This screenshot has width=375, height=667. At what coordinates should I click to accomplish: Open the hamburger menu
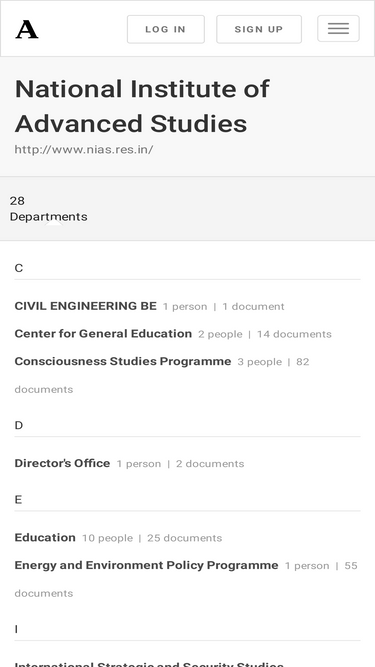[338, 29]
